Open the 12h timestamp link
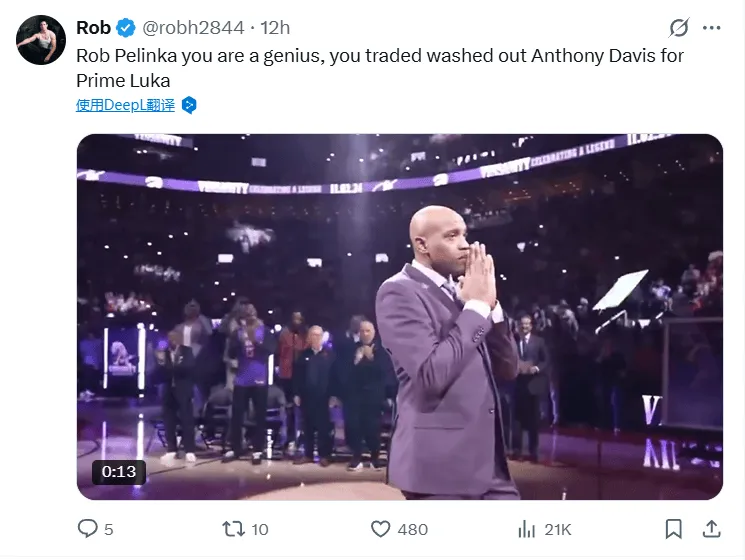 click(275, 27)
